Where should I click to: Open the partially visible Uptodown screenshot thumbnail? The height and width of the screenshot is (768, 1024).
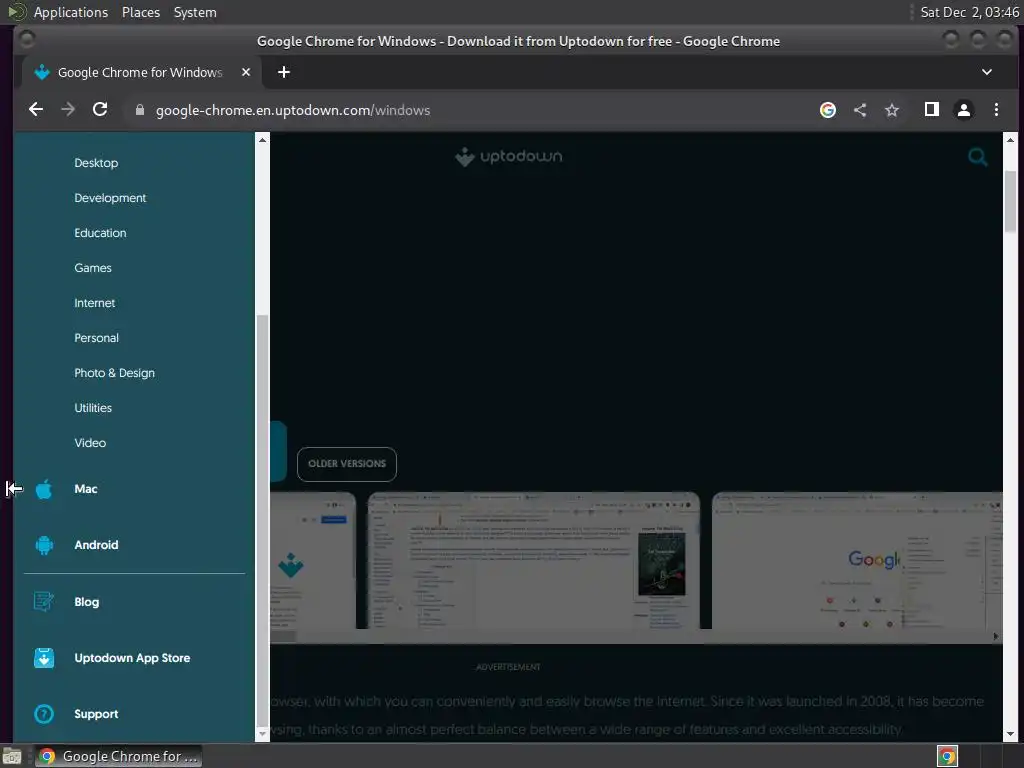[313, 561]
